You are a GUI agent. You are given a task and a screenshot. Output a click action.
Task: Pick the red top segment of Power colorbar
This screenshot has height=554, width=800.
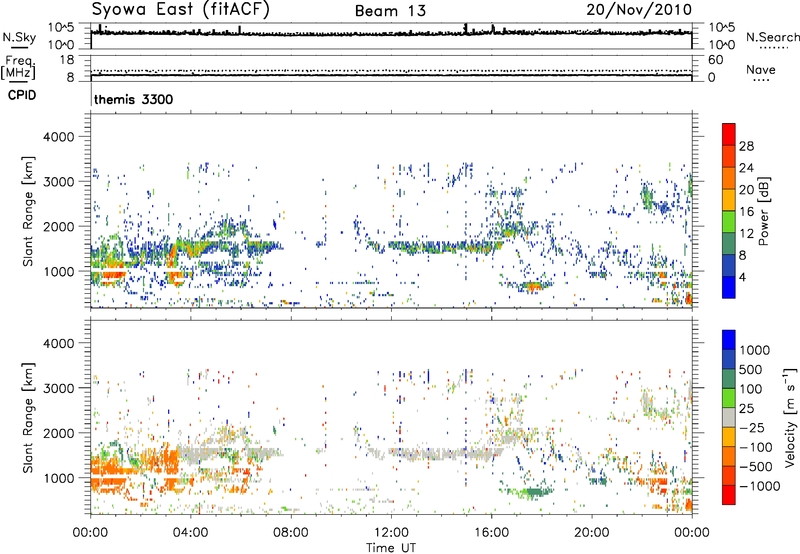click(729, 135)
